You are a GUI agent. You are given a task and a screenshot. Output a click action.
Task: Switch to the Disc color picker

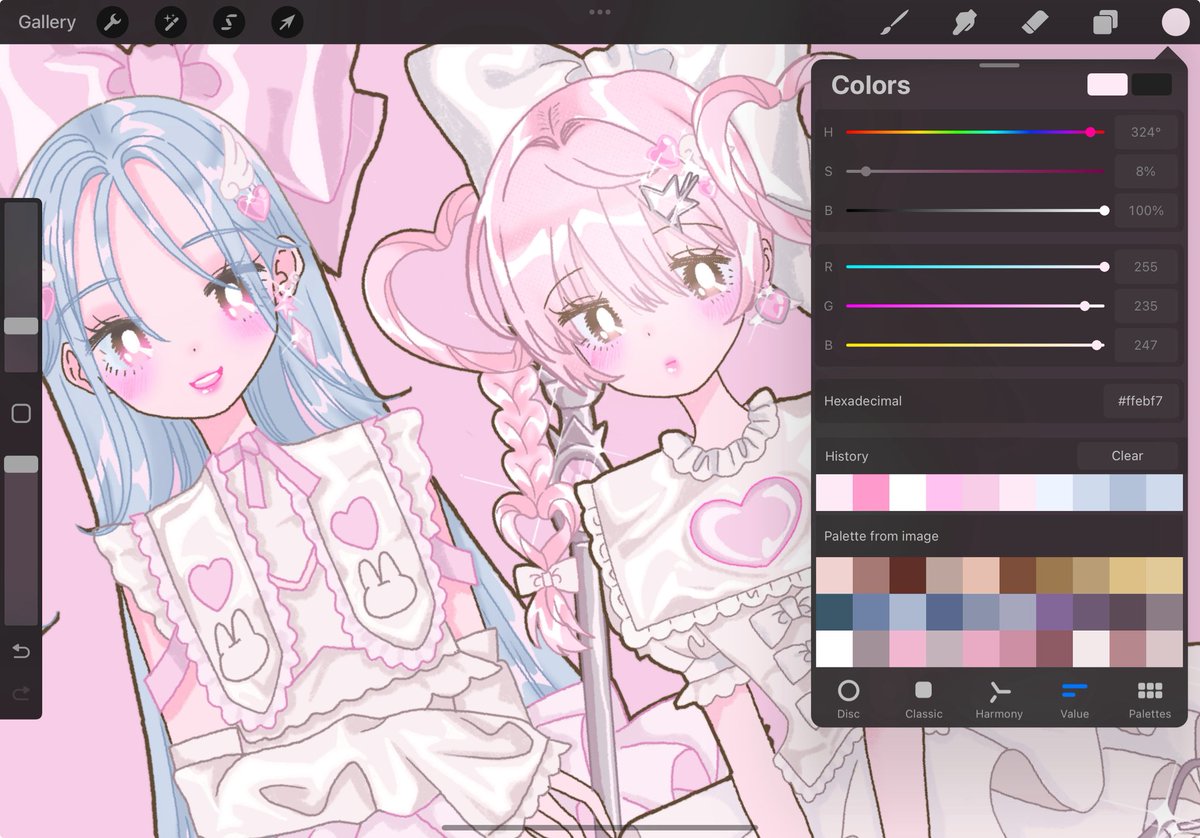tap(848, 697)
